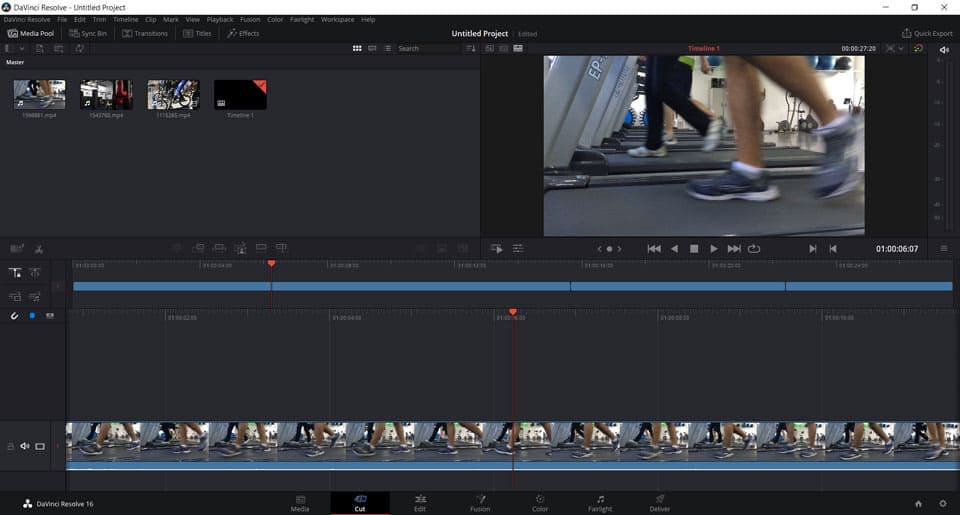Image resolution: width=960 pixels, height=515 pixels.
Task: Toggle Loop playback in the viewer
Action: 754,248
